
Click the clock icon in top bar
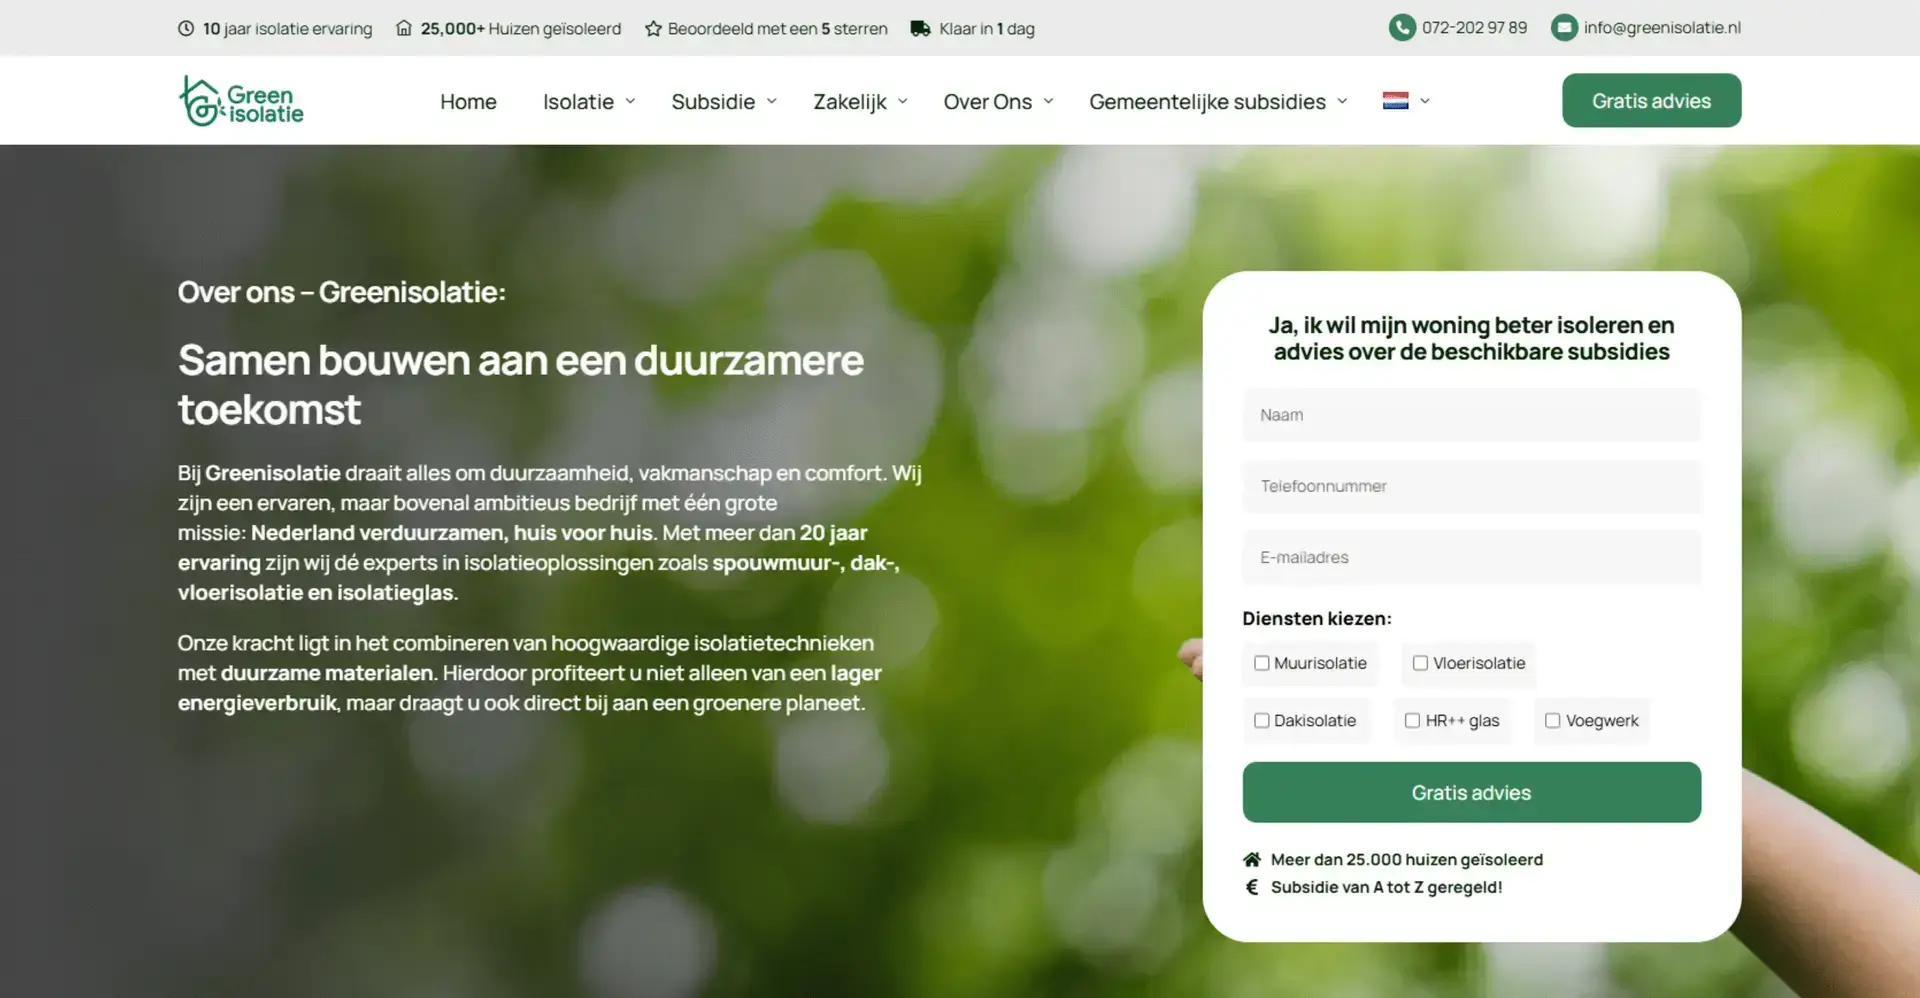coord(186,29)
